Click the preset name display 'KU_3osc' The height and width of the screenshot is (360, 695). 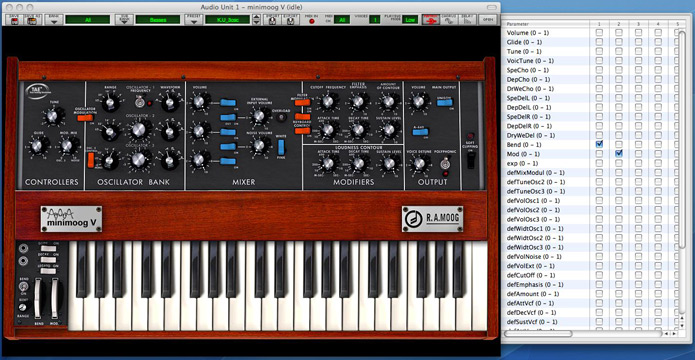coord(227,20)
